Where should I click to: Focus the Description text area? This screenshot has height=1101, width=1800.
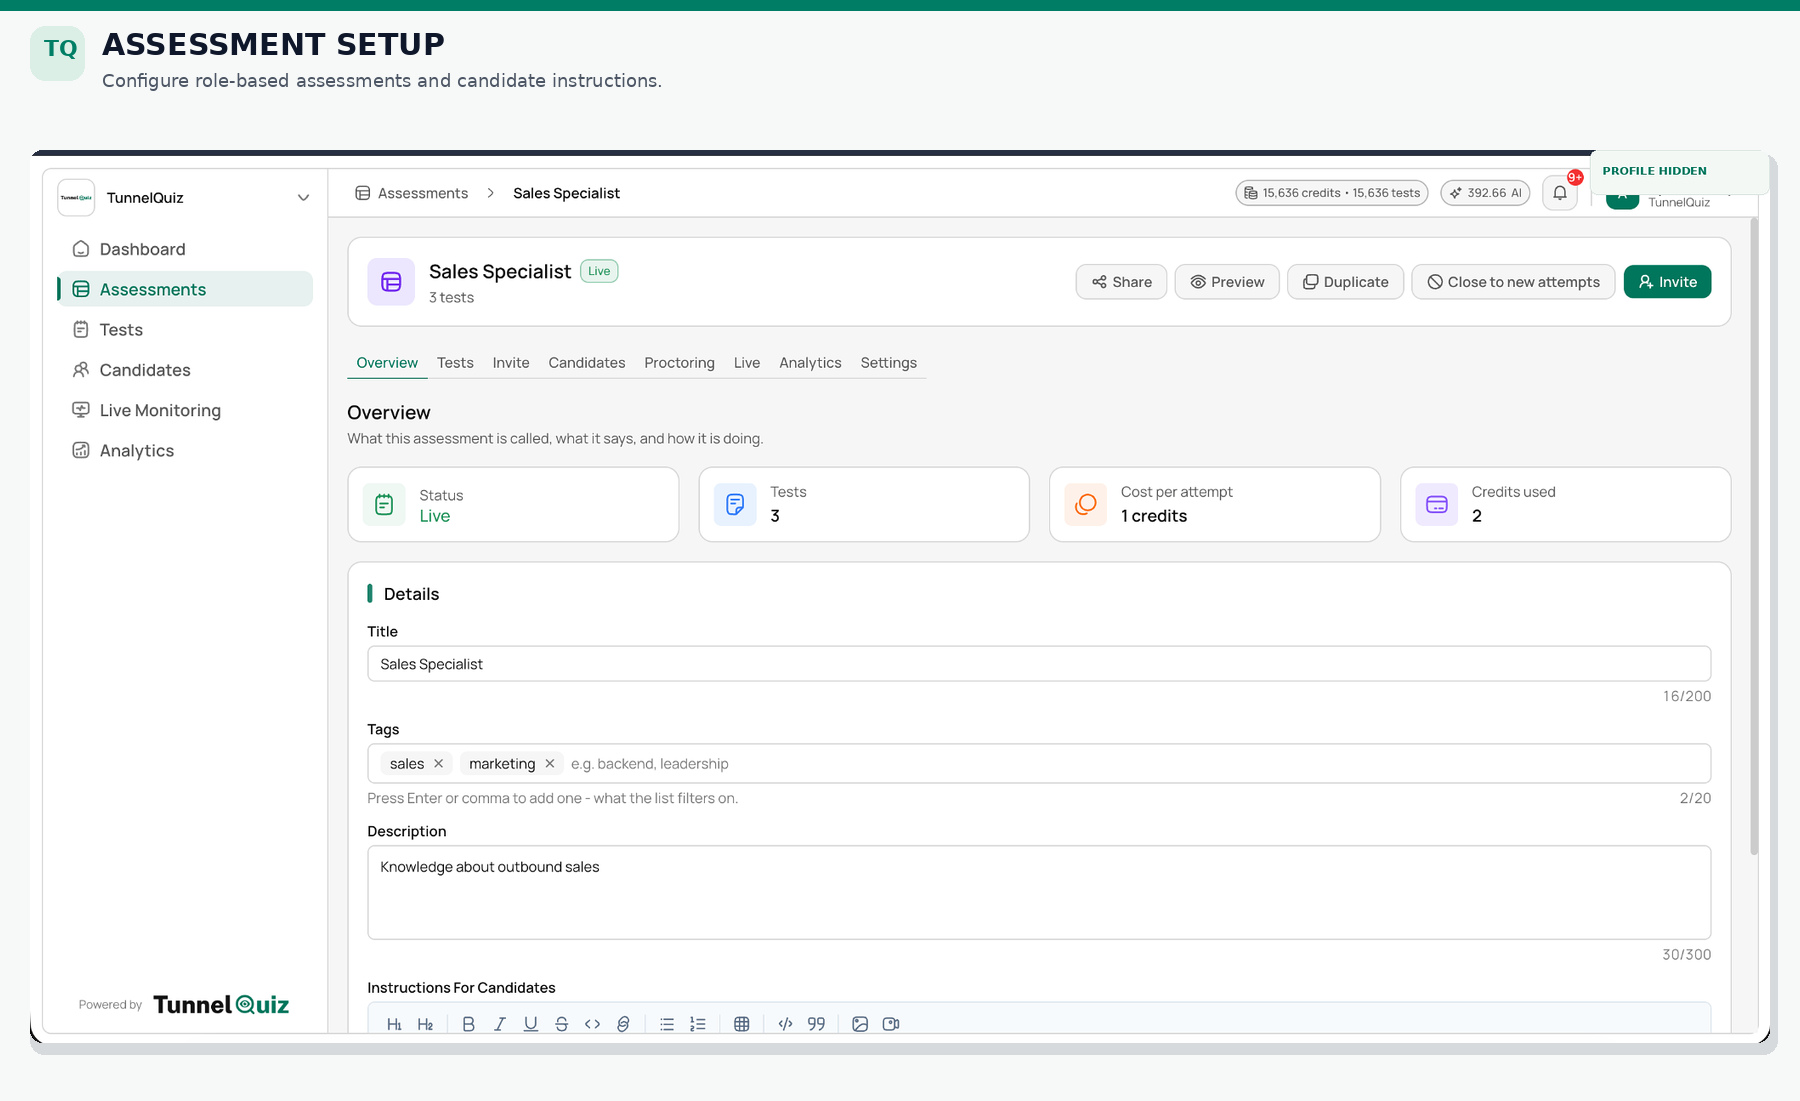point(1039,892)
